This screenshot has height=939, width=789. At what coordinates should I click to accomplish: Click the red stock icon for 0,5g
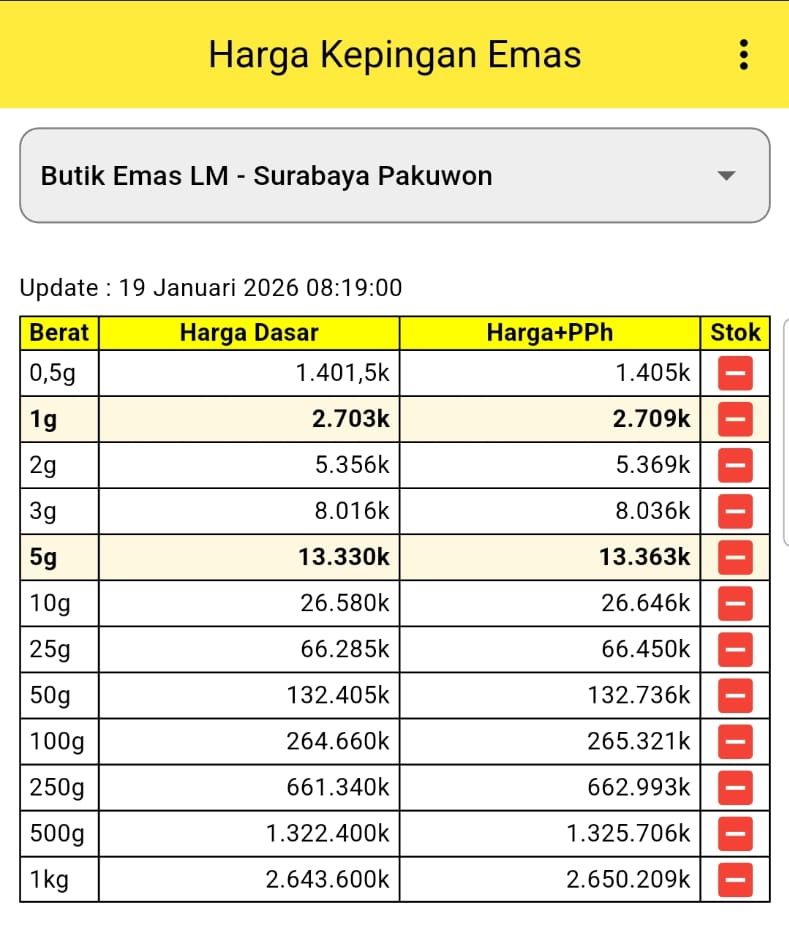click(x=735, y=374)
